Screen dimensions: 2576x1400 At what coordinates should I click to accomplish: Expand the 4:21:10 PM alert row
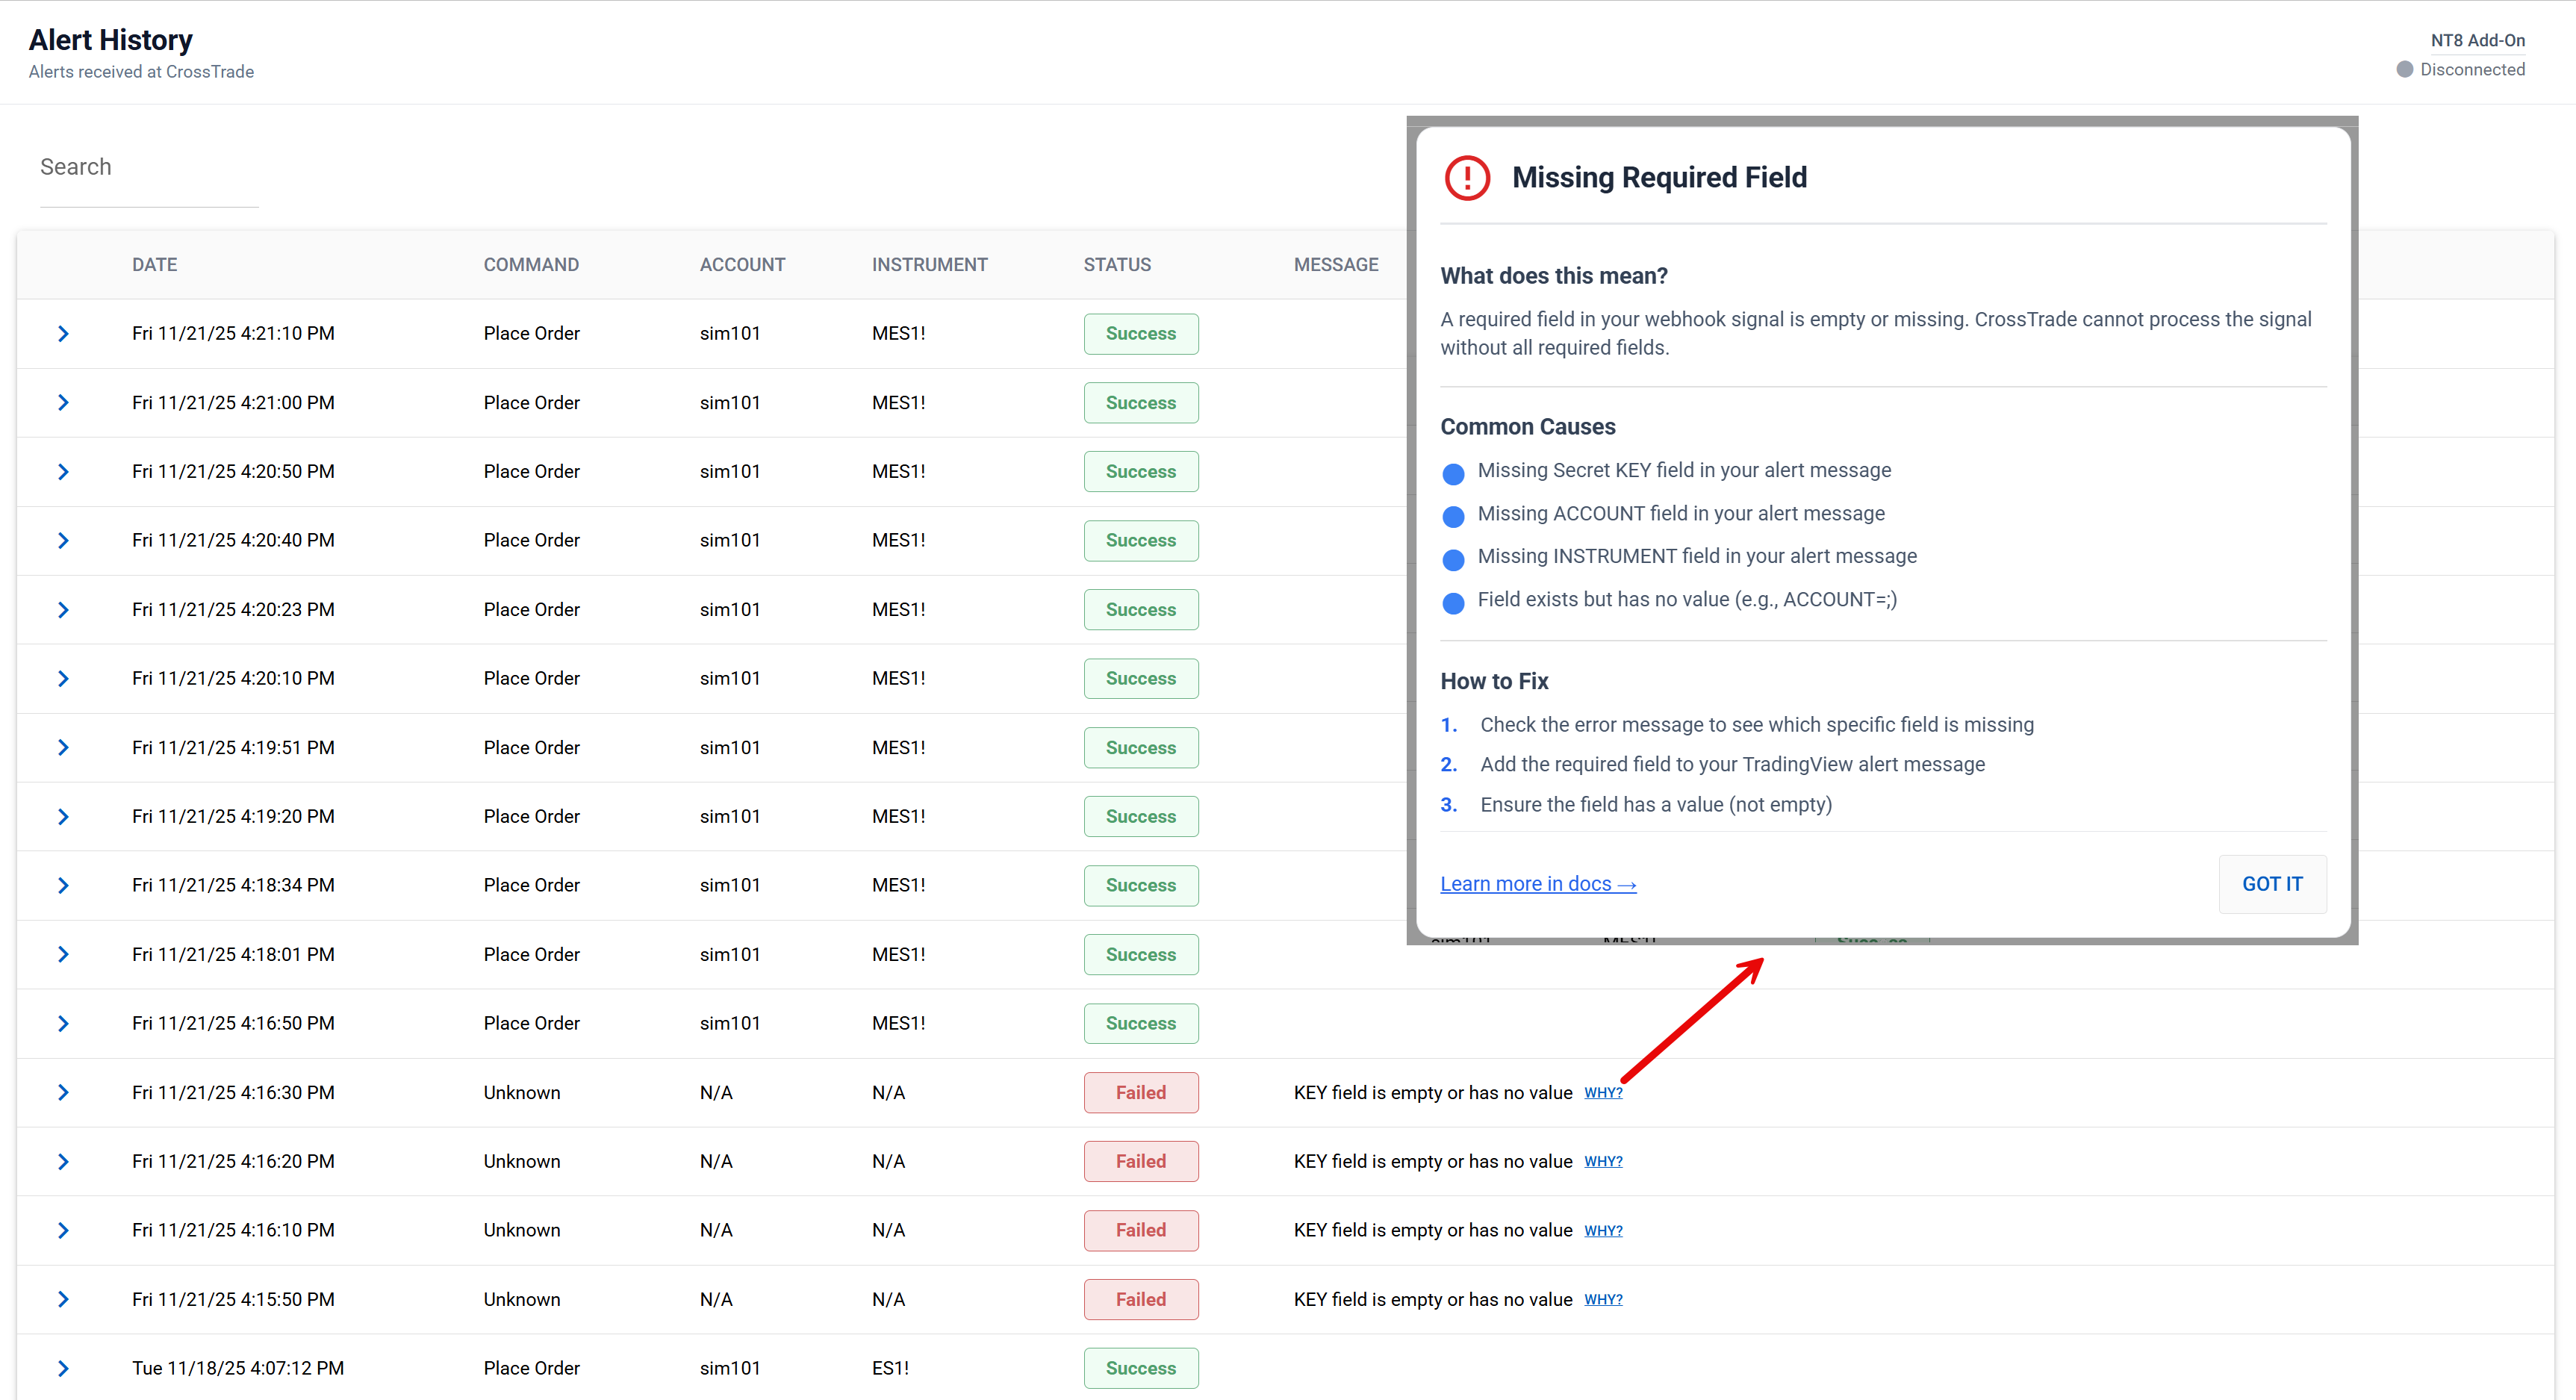click(x=63, y=333)
